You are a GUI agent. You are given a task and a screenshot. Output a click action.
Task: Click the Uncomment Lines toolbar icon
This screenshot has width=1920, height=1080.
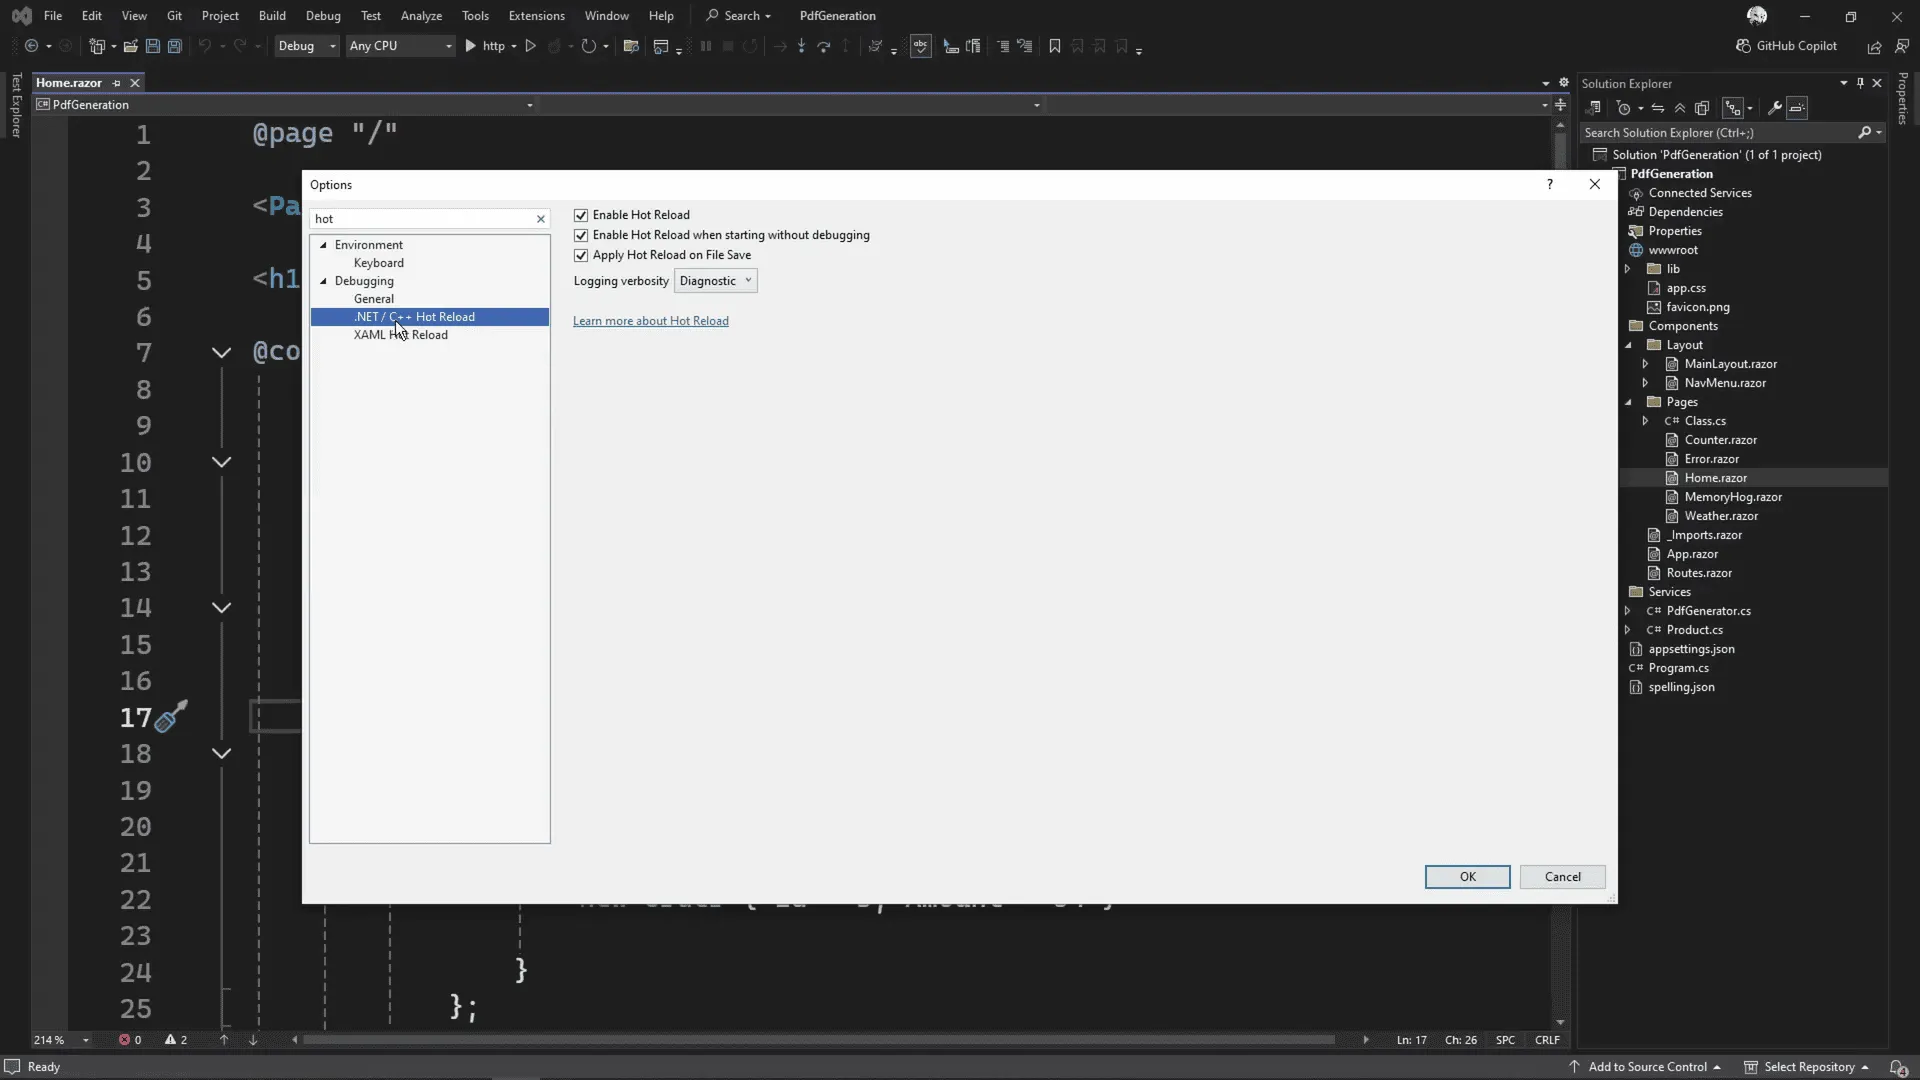point(1025,46)
